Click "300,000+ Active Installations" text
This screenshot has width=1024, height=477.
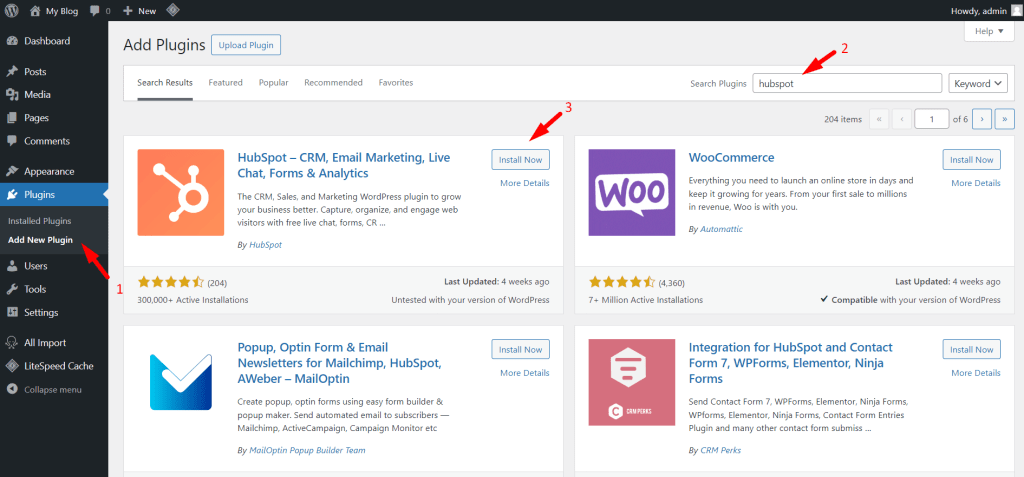click(x=193, y=300)
